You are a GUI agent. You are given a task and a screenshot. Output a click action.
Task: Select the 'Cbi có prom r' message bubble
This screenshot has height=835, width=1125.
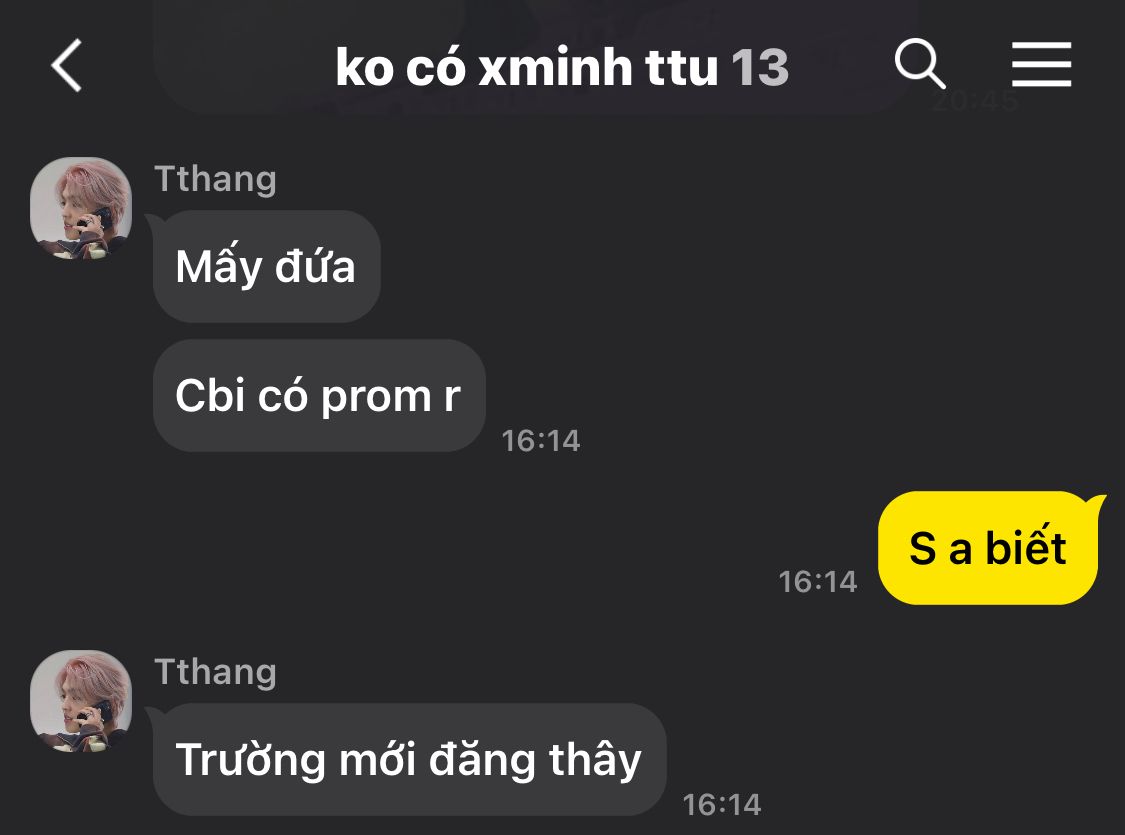[319, 395]
